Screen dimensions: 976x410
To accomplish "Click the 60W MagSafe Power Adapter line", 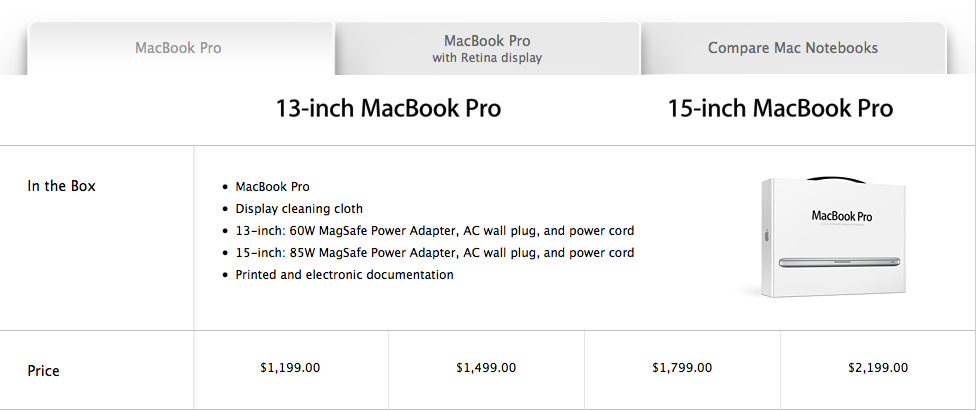I will tap(435, 231).
